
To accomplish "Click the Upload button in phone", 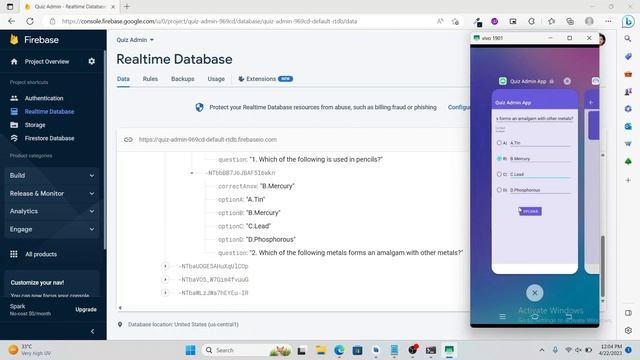I will click(530, 211).
